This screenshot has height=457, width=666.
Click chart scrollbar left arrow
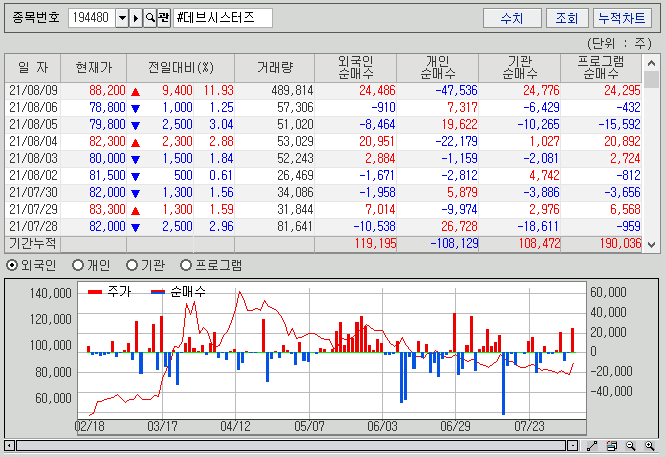tap(10, 446)
